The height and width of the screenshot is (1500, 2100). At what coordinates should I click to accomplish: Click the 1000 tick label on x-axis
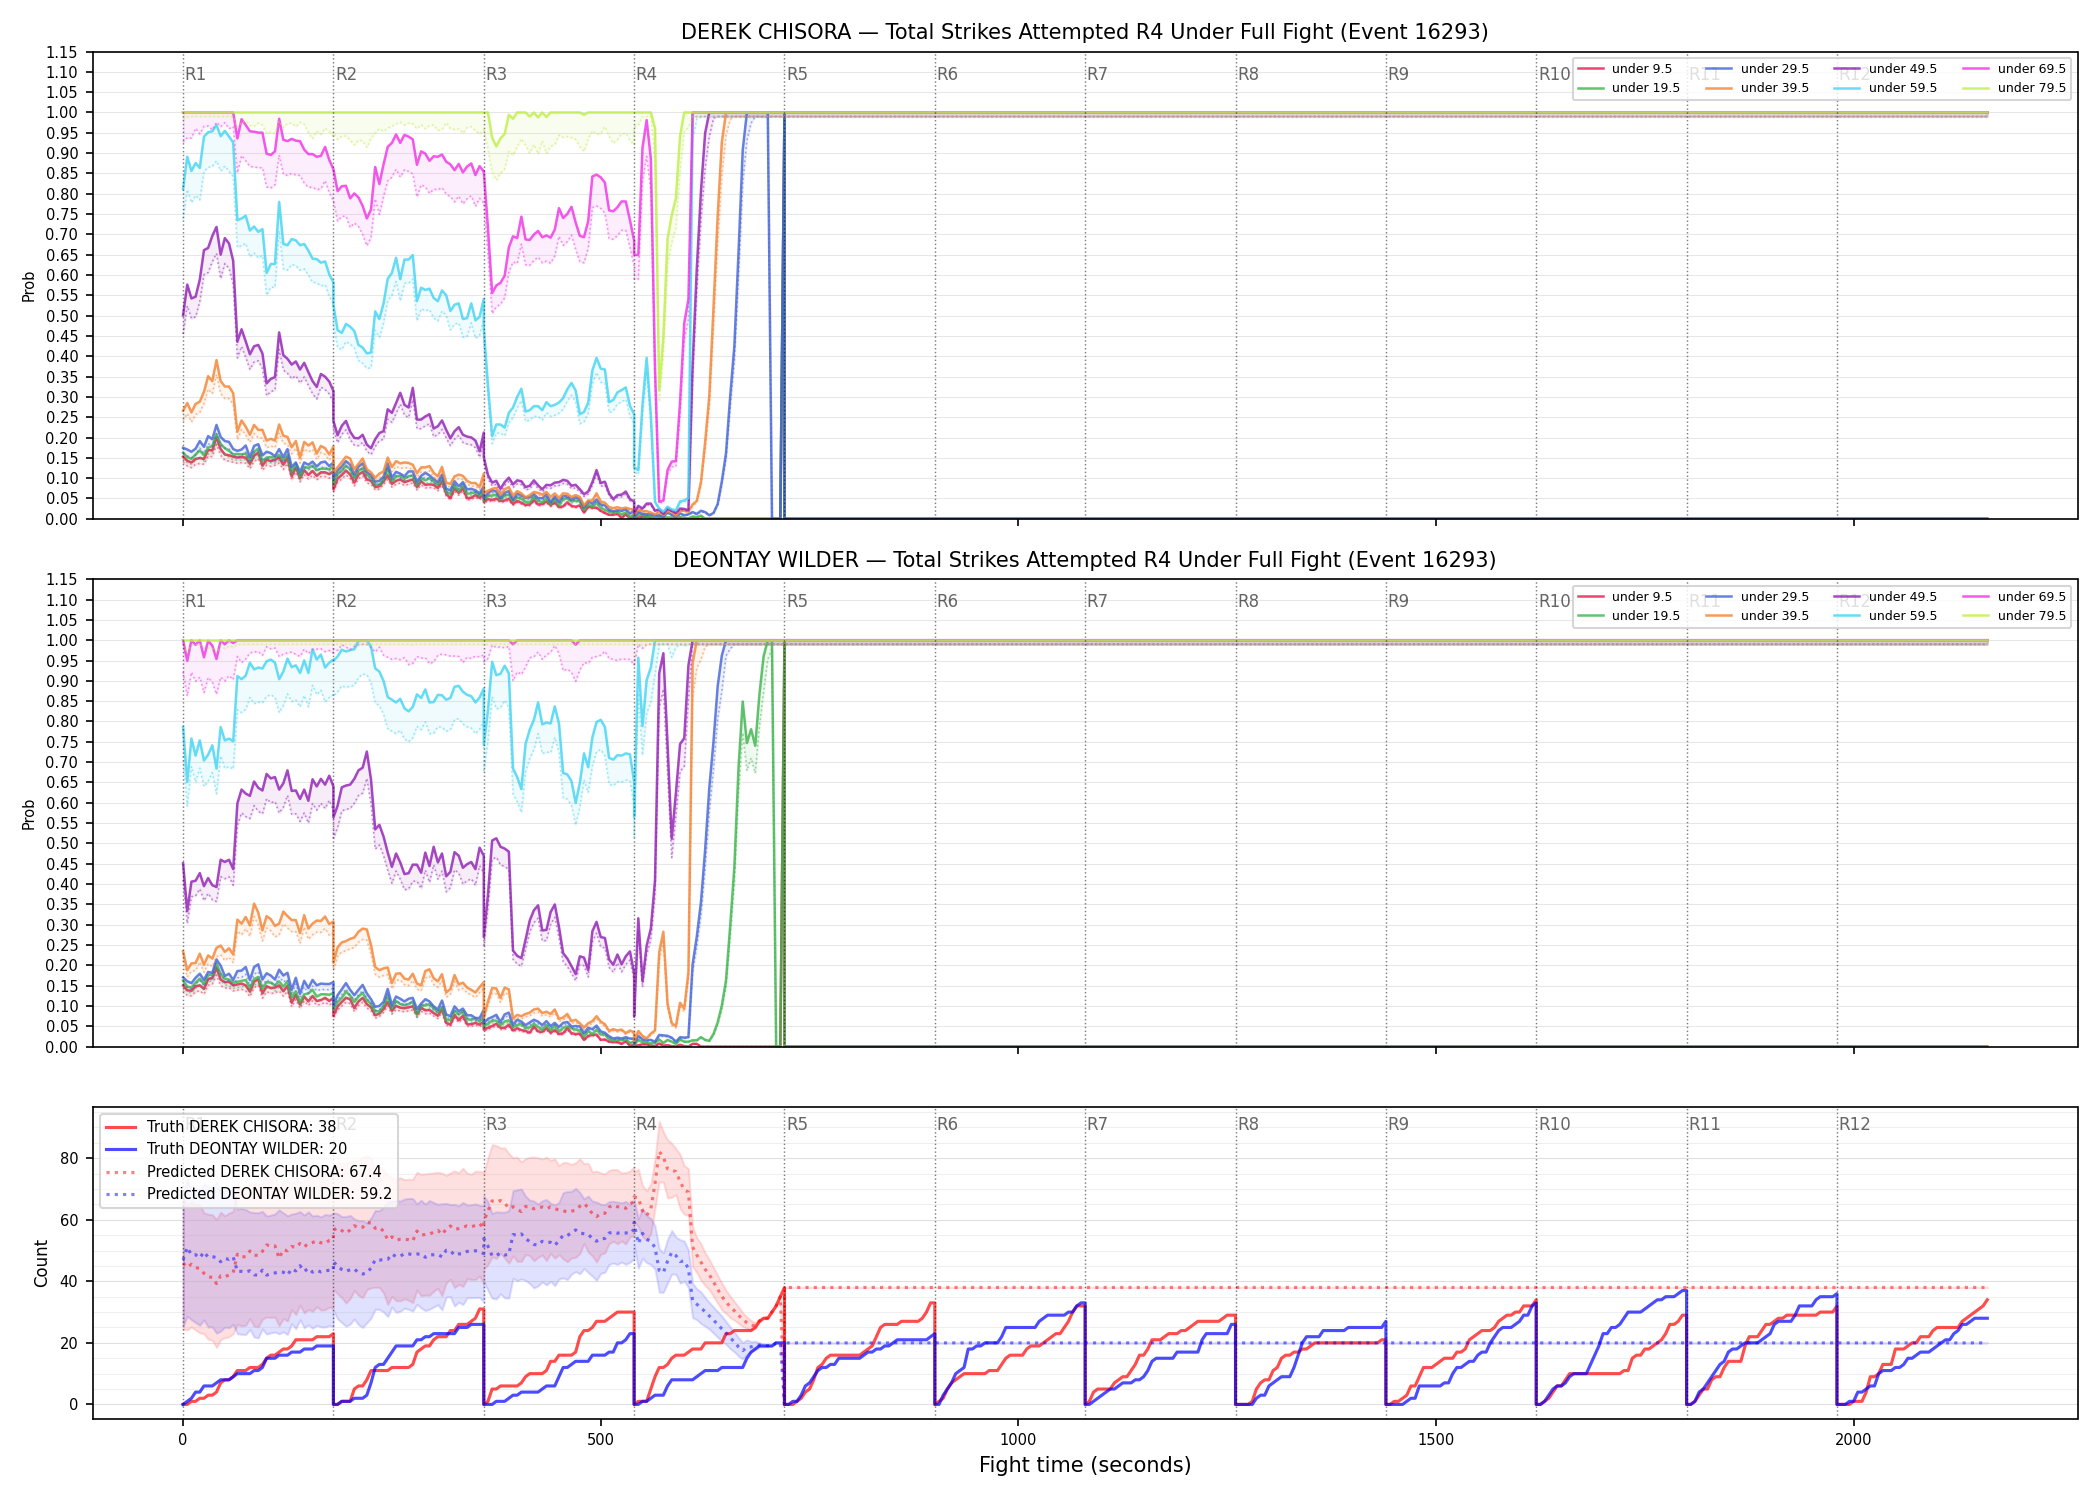[1018, 1440]
